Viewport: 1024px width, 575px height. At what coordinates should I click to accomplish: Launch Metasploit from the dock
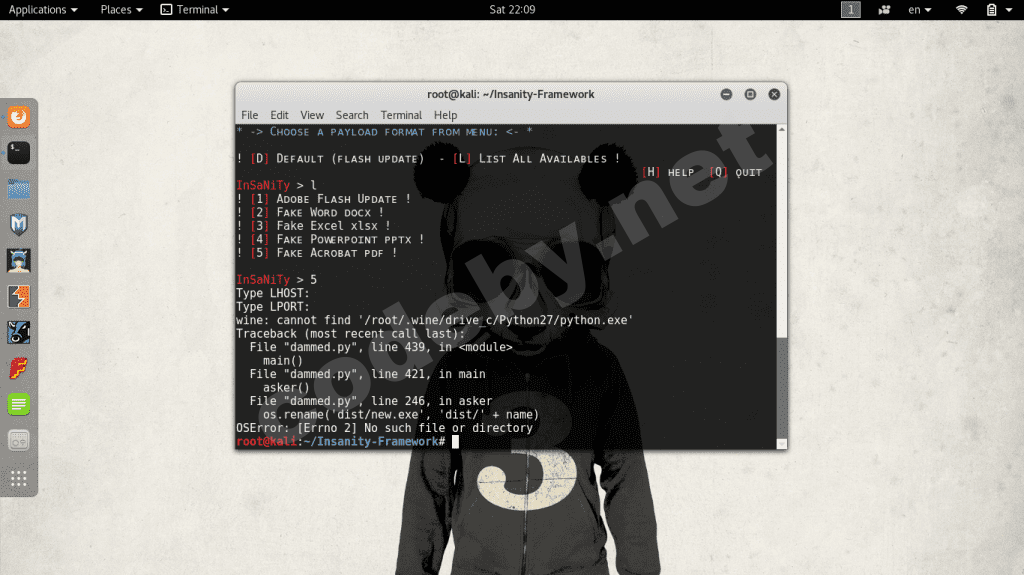click(x=18, y=225)
